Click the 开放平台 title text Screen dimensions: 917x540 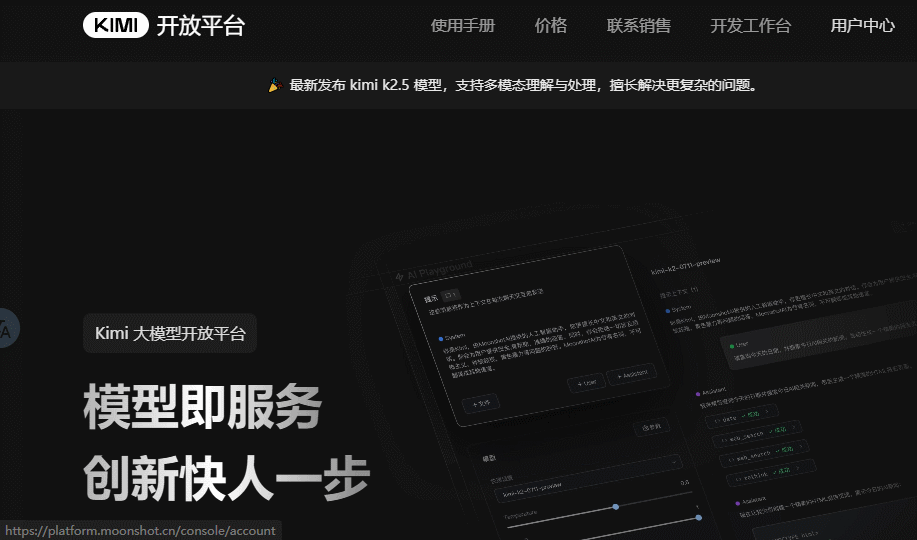pyautogui.click(x=201, y=26)
